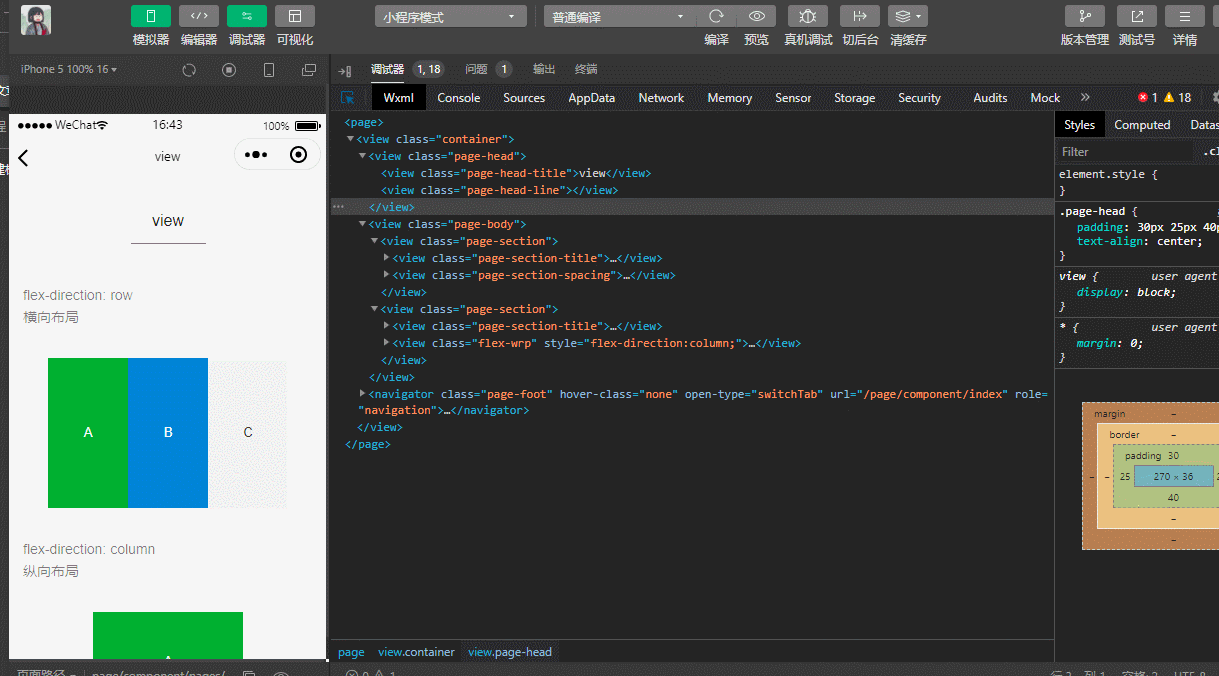Open the 详情 details menu icon
The width and height of the screenshot is (1219, 676).
[1185, 16]
